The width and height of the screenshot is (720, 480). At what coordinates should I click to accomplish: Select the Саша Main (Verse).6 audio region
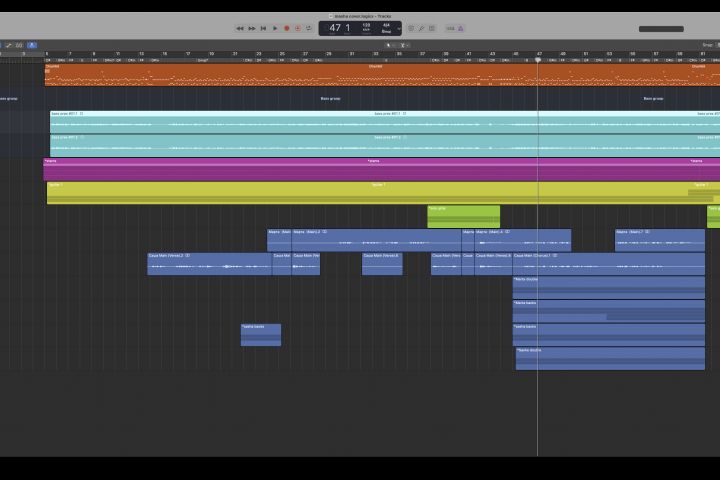click(x=382, y=264)
